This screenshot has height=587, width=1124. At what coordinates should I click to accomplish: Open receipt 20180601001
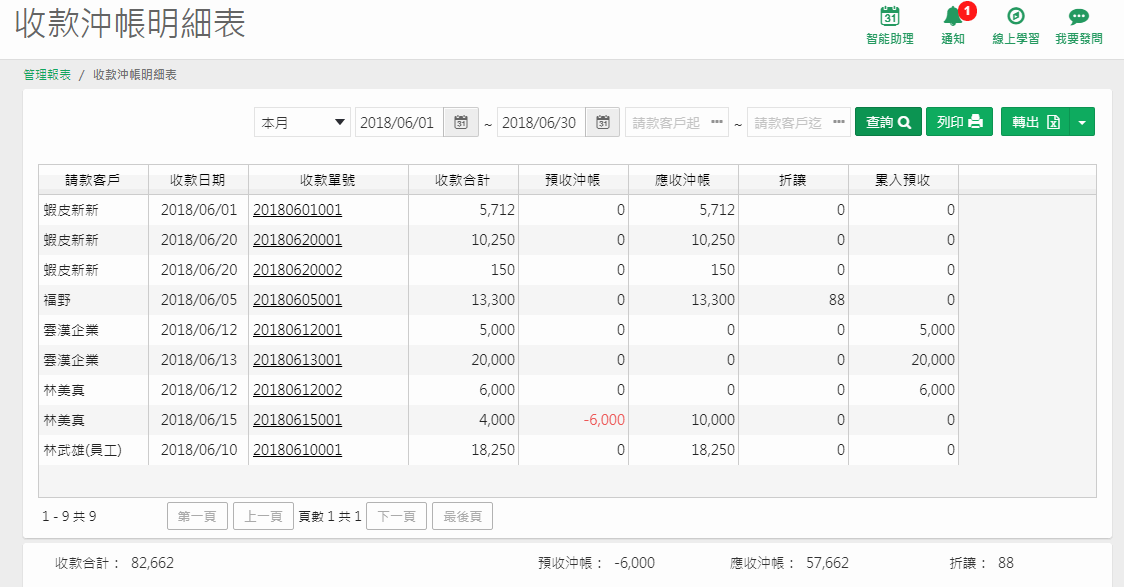click(297, 210)
